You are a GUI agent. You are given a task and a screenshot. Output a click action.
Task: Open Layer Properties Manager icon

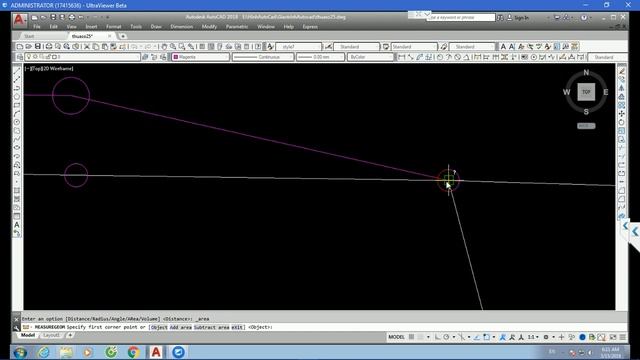click(x=19, y=57)
